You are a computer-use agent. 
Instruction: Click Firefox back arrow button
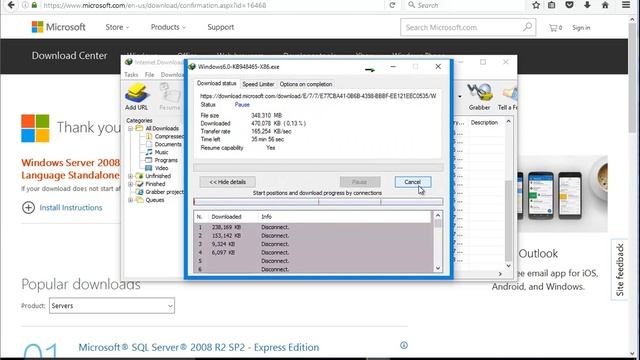click(11, 5)
